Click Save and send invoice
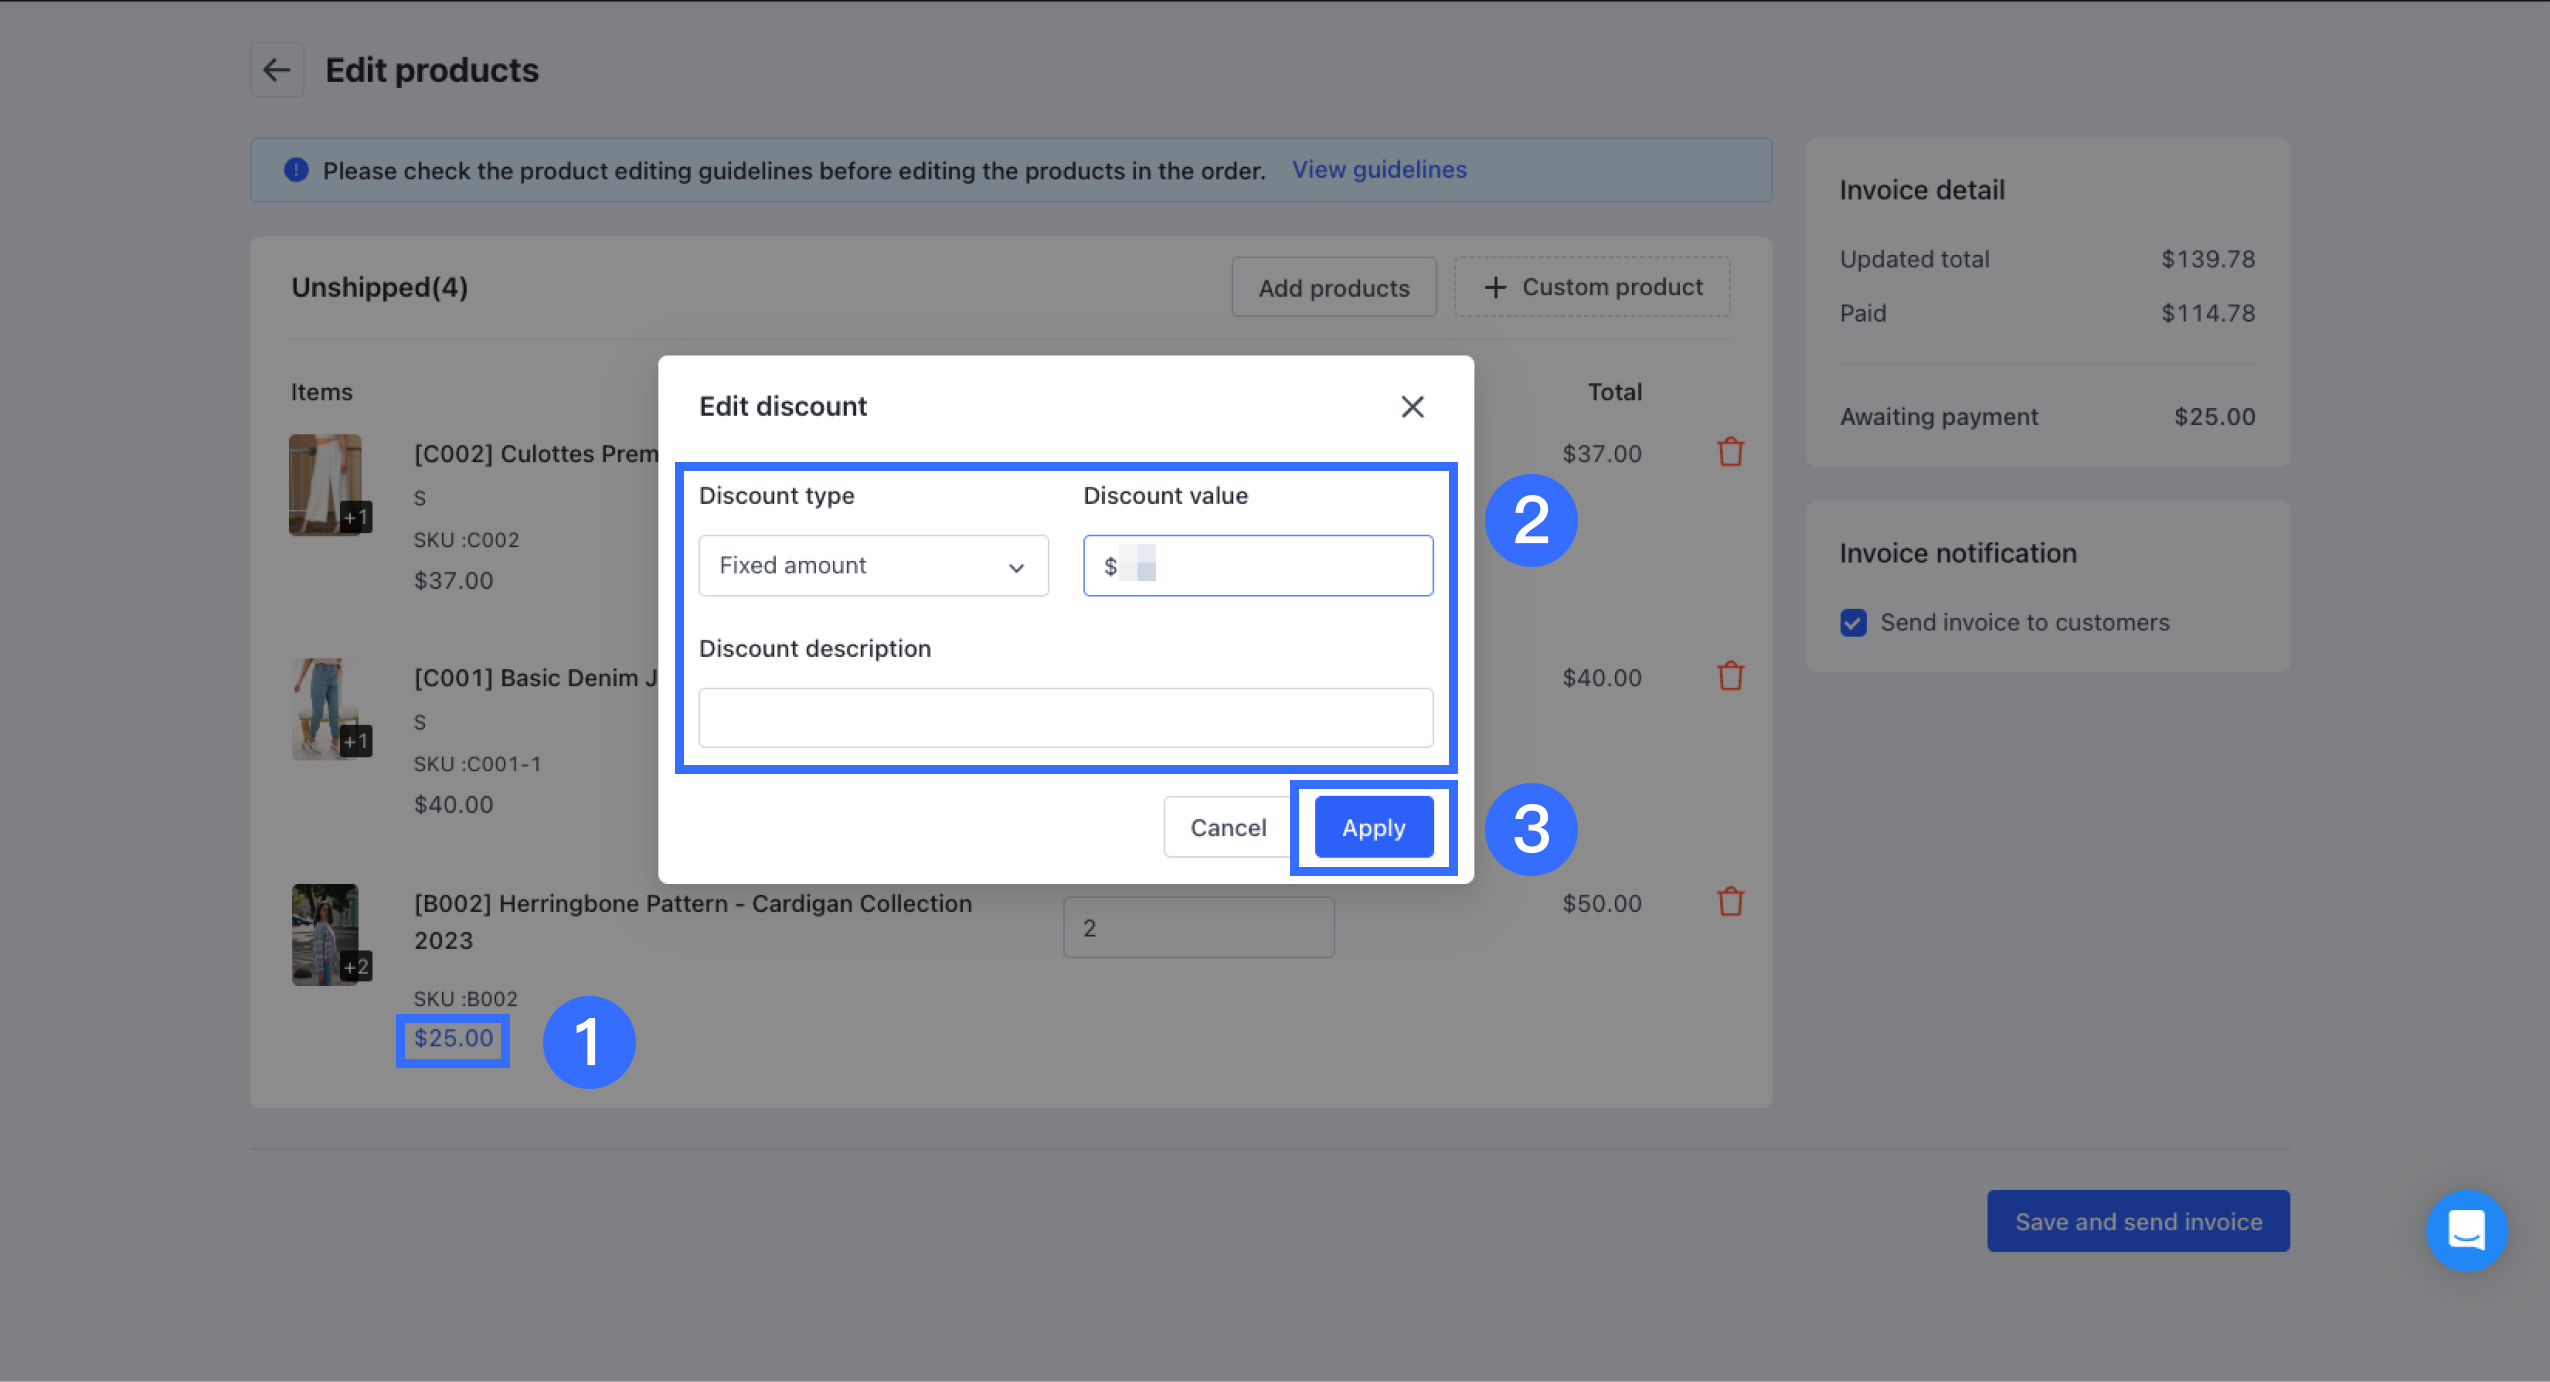The height and width of the screenshot is (1382, 2550). pyautogui.click(x=2138, y=1221)
